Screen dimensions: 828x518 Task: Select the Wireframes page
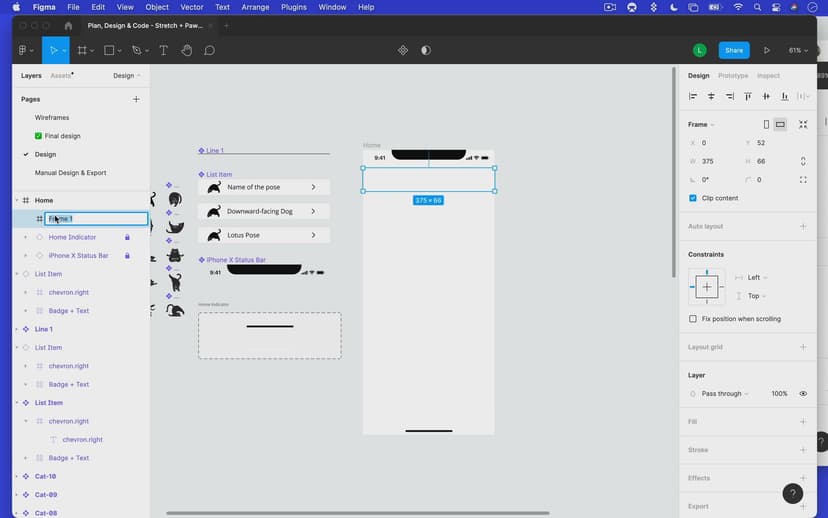point(52,118)
